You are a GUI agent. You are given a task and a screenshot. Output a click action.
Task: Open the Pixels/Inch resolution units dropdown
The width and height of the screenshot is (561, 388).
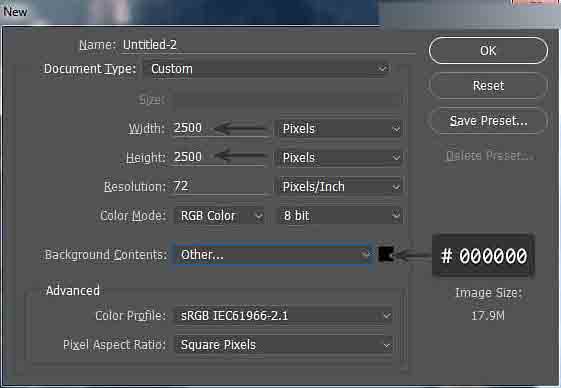tap(340, 186)
